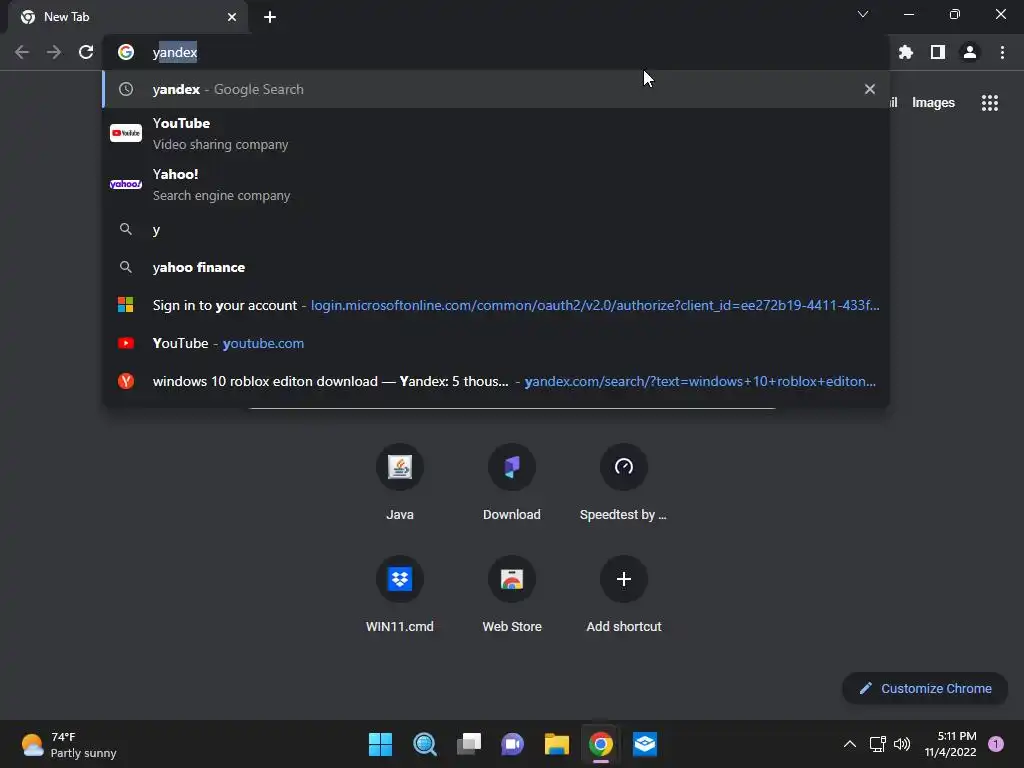The image size is (1024, 768).
Task: Open the Speedtest by shortcut tile
Action: 624,482
